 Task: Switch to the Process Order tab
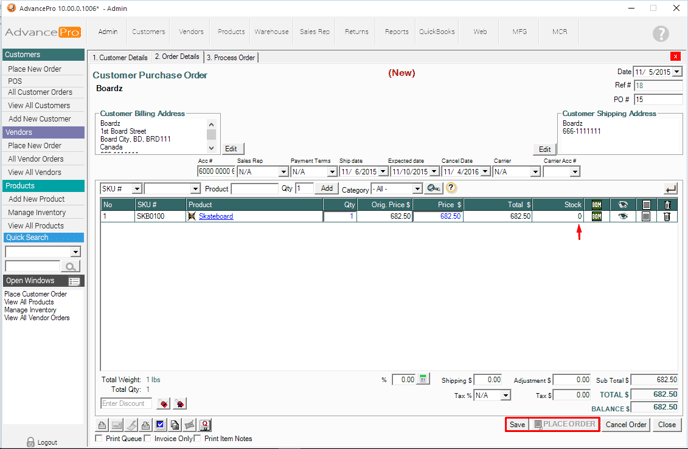(231, 57)
